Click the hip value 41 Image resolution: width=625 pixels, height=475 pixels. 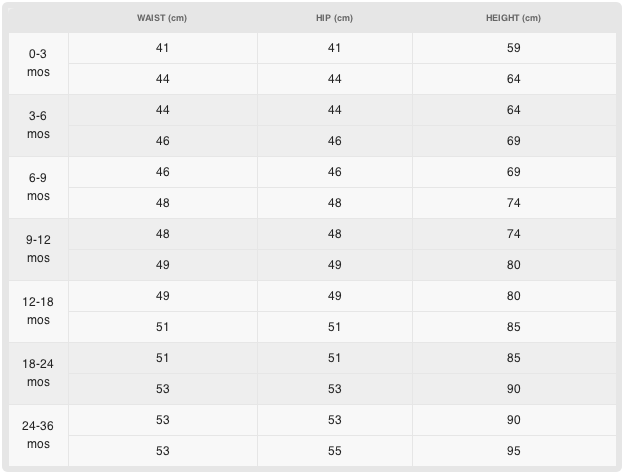334,48
